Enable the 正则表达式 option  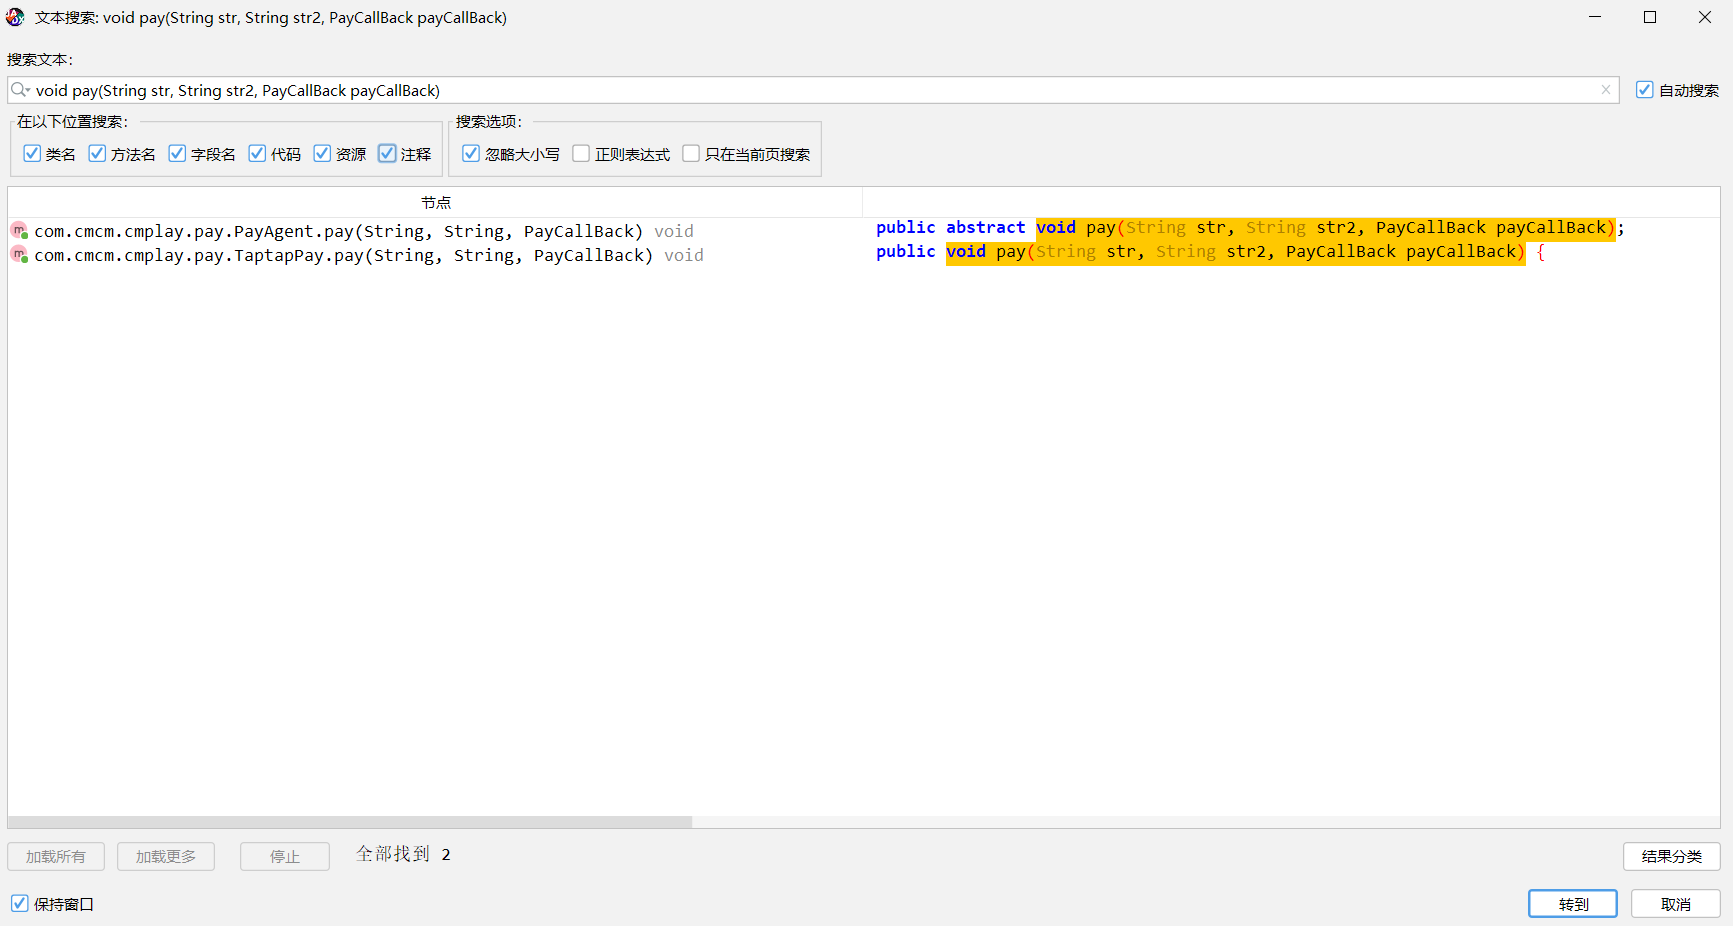pos(581,154)
